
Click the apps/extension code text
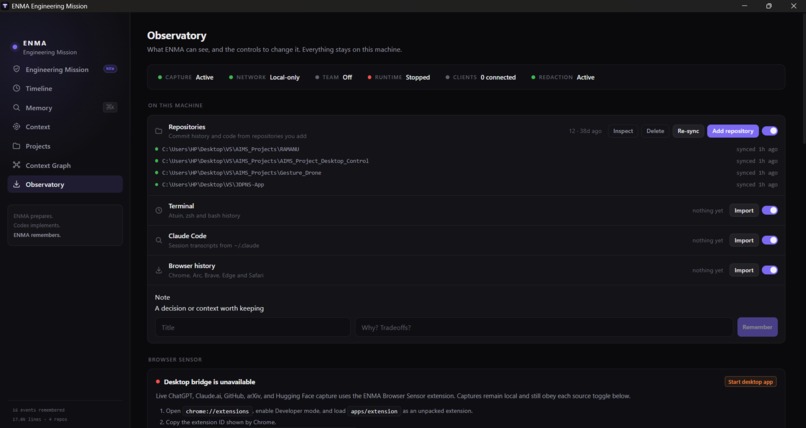point(374,412)
